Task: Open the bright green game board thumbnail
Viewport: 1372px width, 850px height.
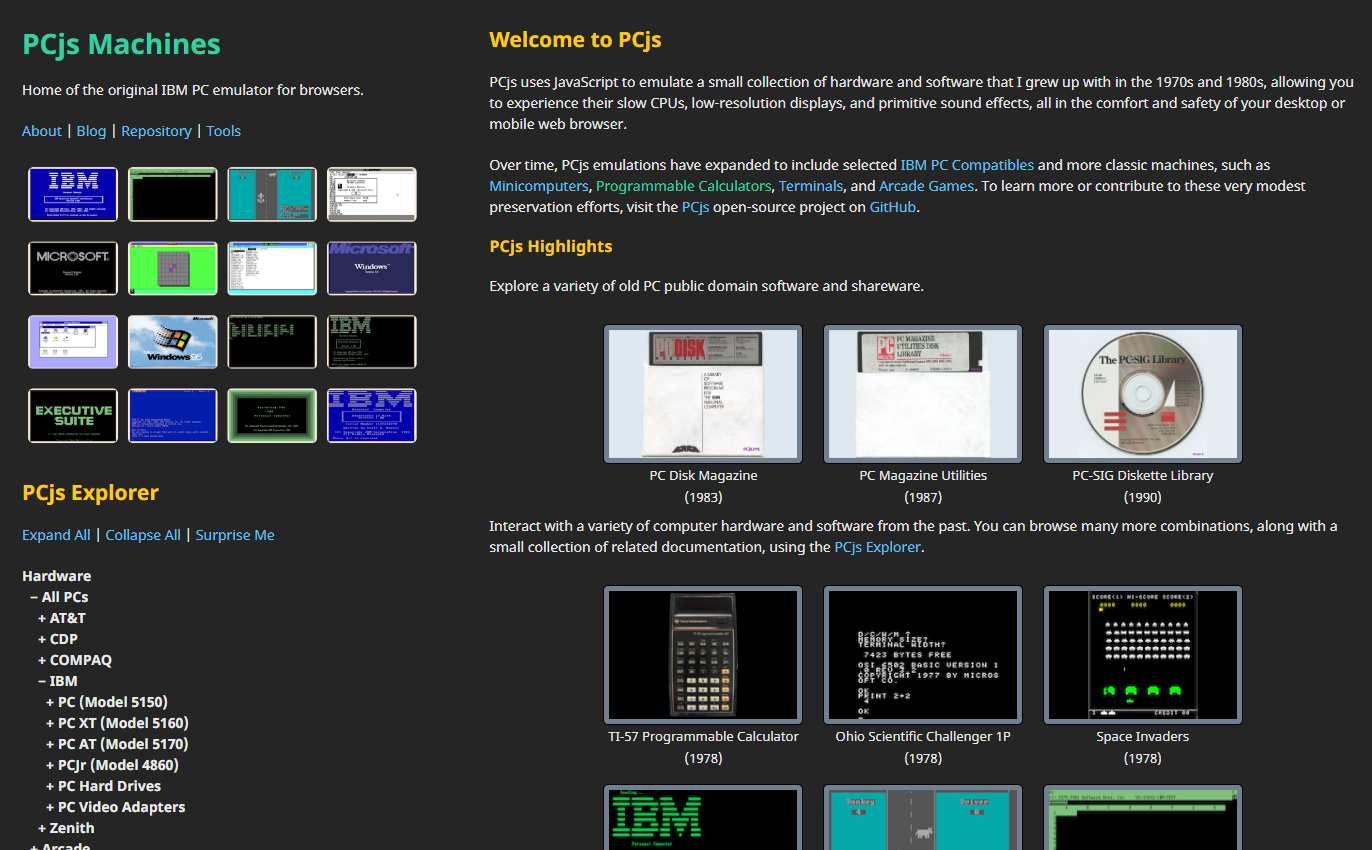Action: point(172,268)
